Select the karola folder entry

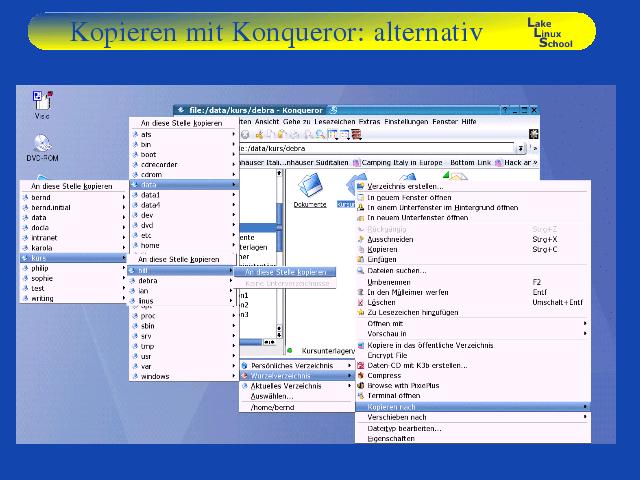73,248
